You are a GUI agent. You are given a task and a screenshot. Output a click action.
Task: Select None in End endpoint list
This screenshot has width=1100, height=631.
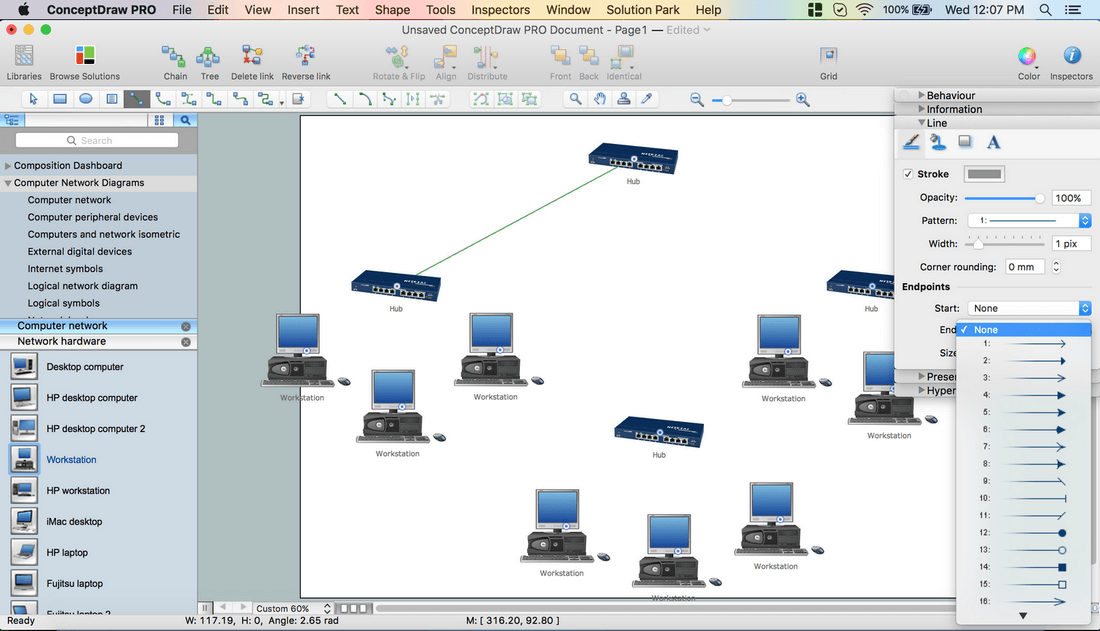point(1024,329)
